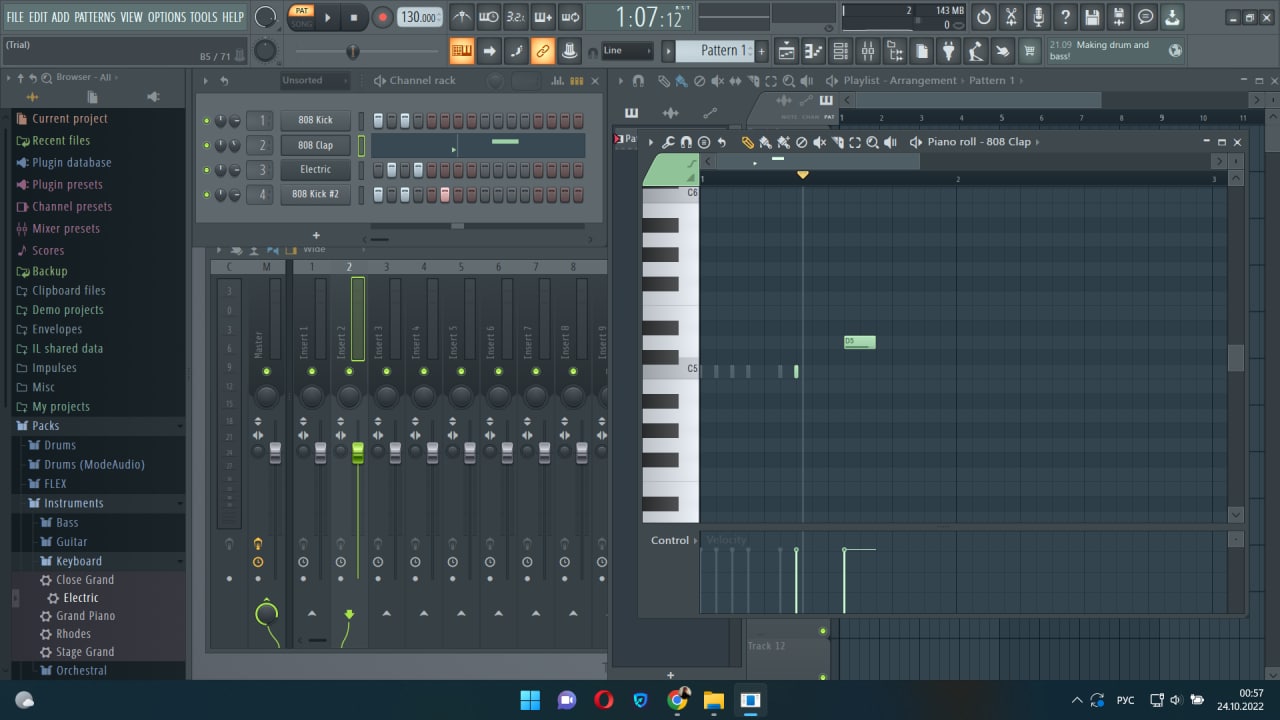The image size is (1280, 720).
Task: Toggle the piano roll snap magnet icon
Action: point(686,143)
